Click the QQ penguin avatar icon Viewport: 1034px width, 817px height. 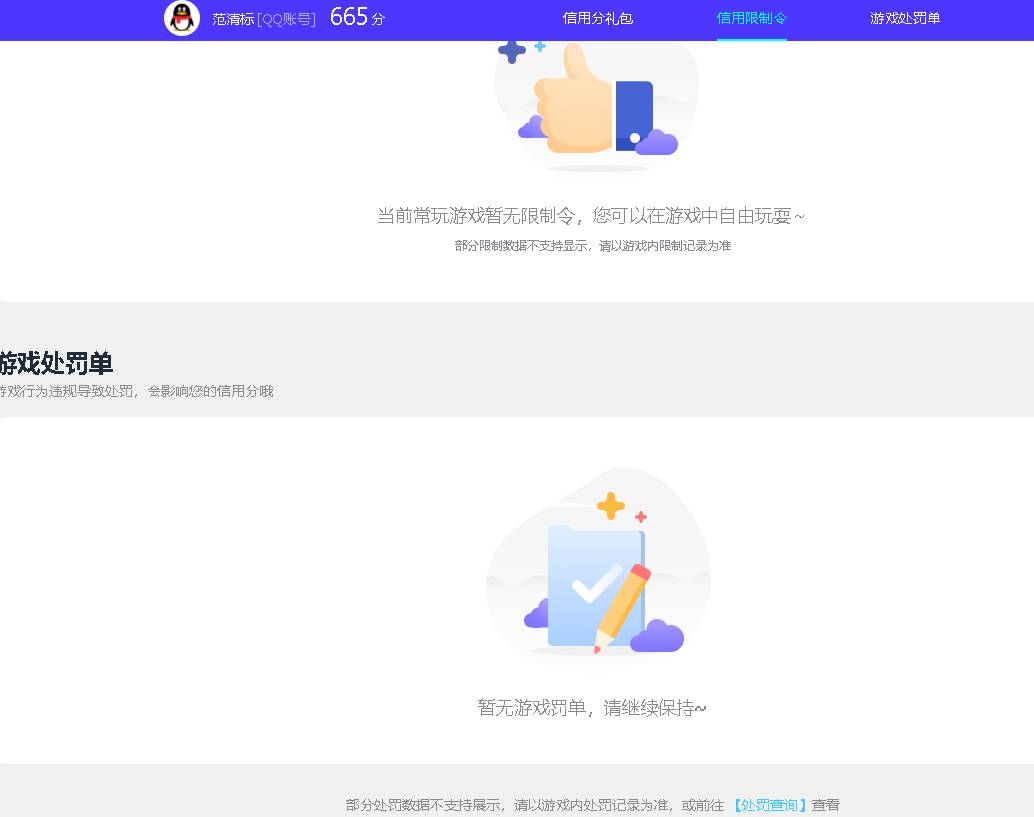pos(181,18)
